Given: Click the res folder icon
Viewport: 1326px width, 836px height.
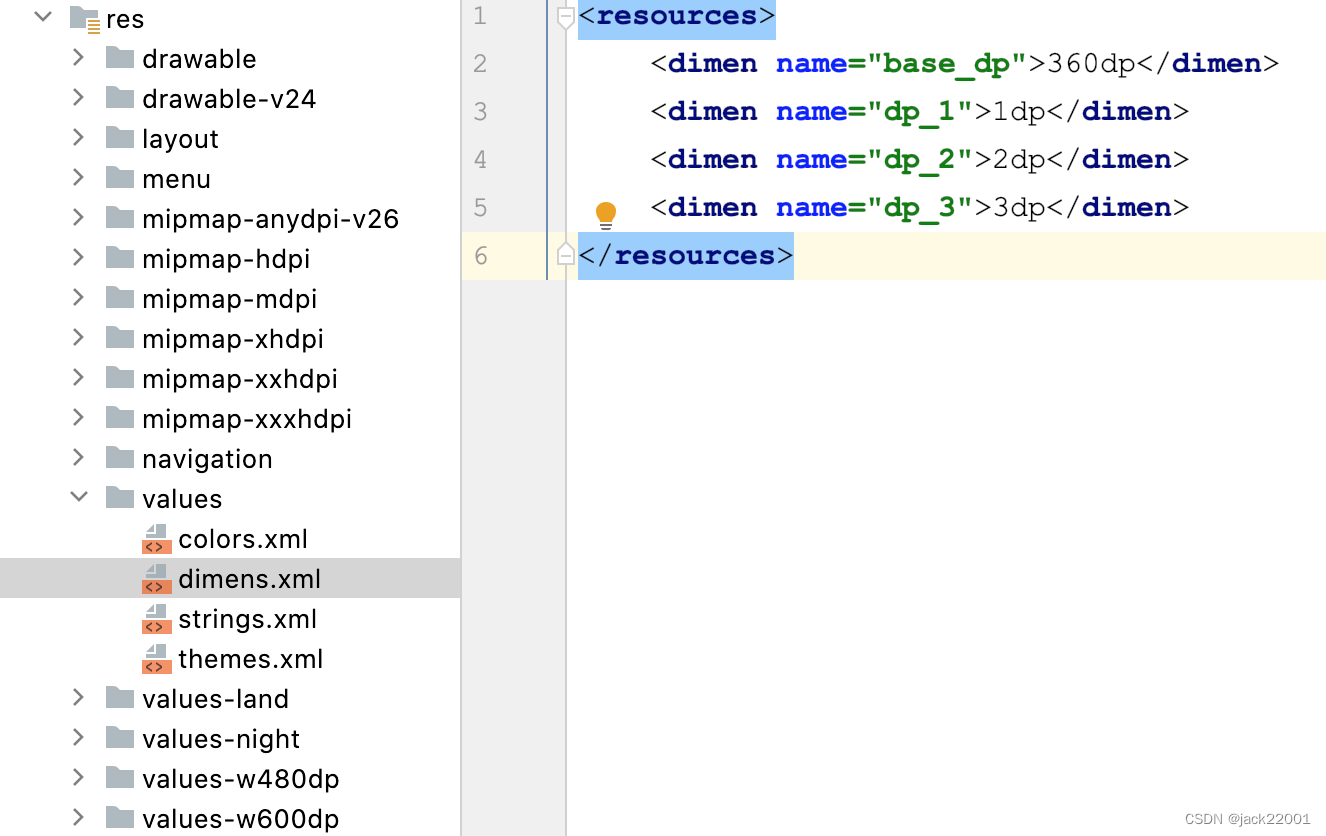Looking at the screenshot, I should [85, 19].
